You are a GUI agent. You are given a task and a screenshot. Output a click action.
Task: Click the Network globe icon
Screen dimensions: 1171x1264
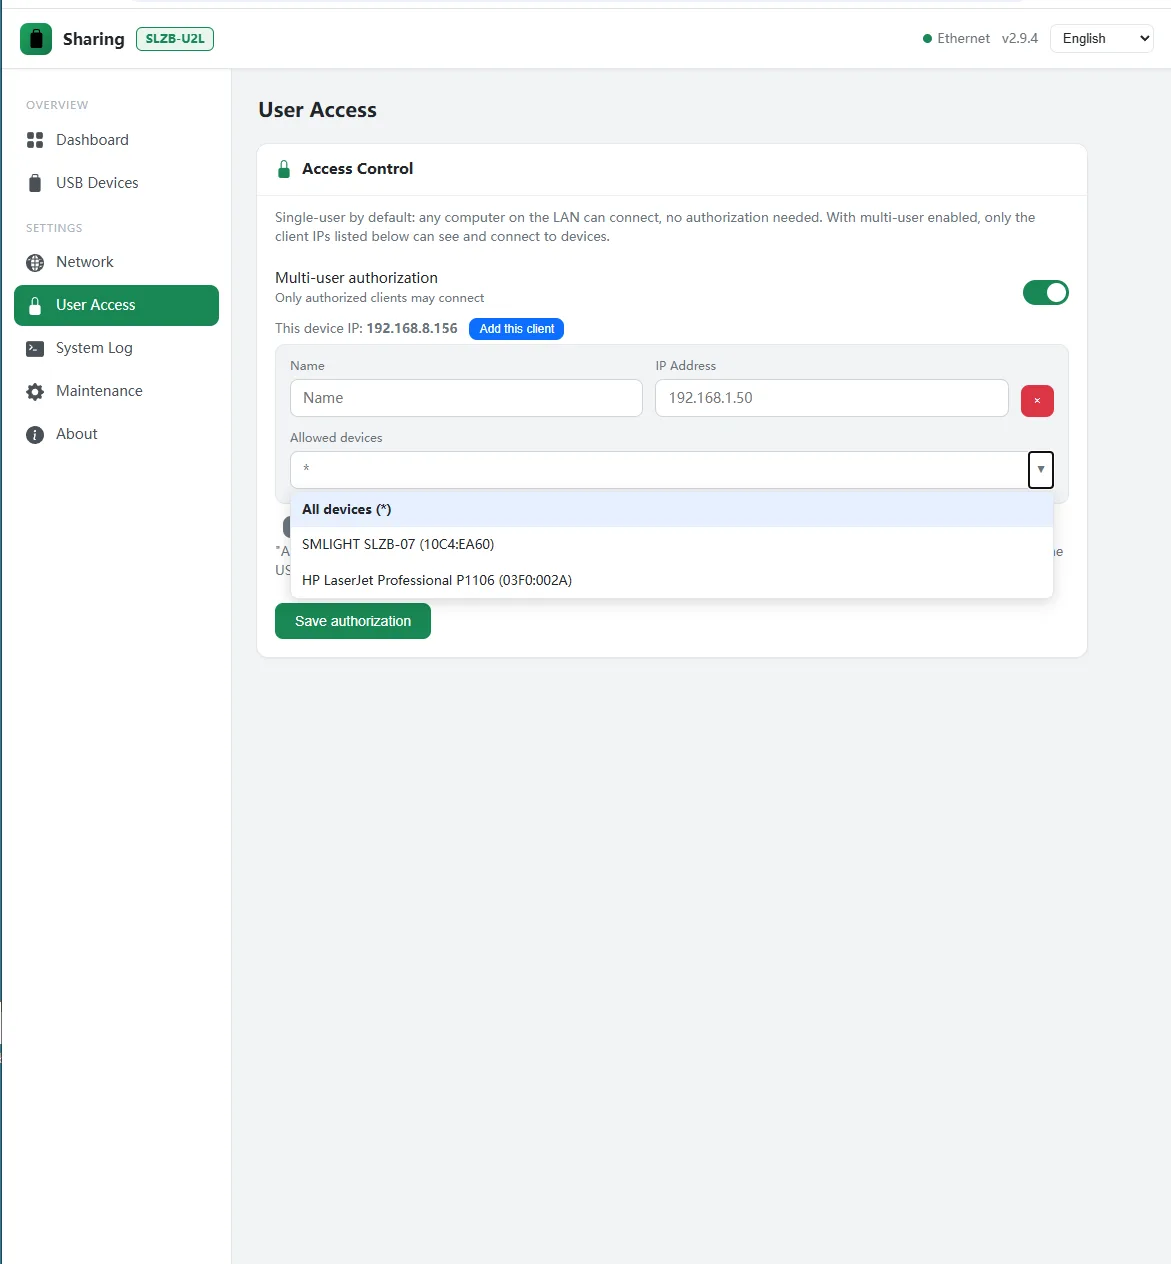click(x=35, y=262)
